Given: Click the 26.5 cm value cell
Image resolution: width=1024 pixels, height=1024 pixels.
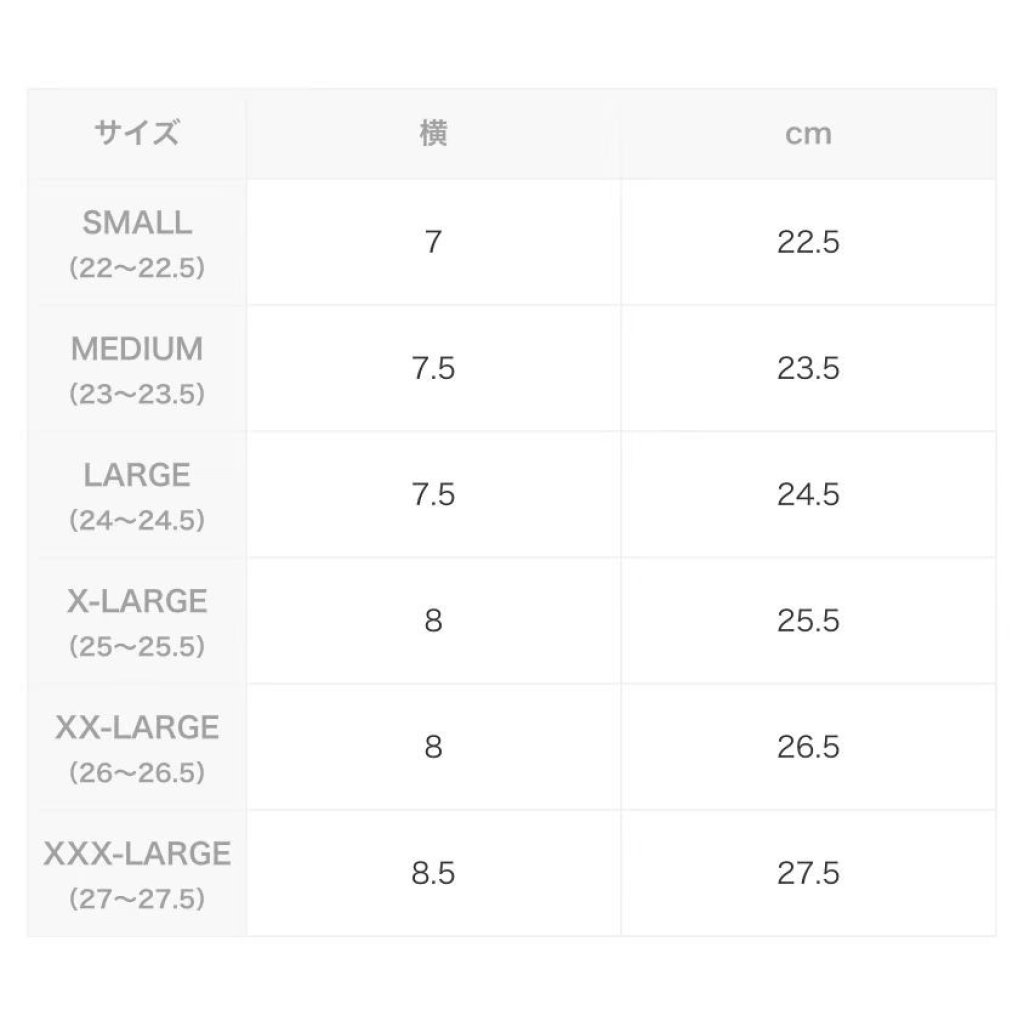Looking at the screenshot, I should pyautogui.click(x=808, y=747).
